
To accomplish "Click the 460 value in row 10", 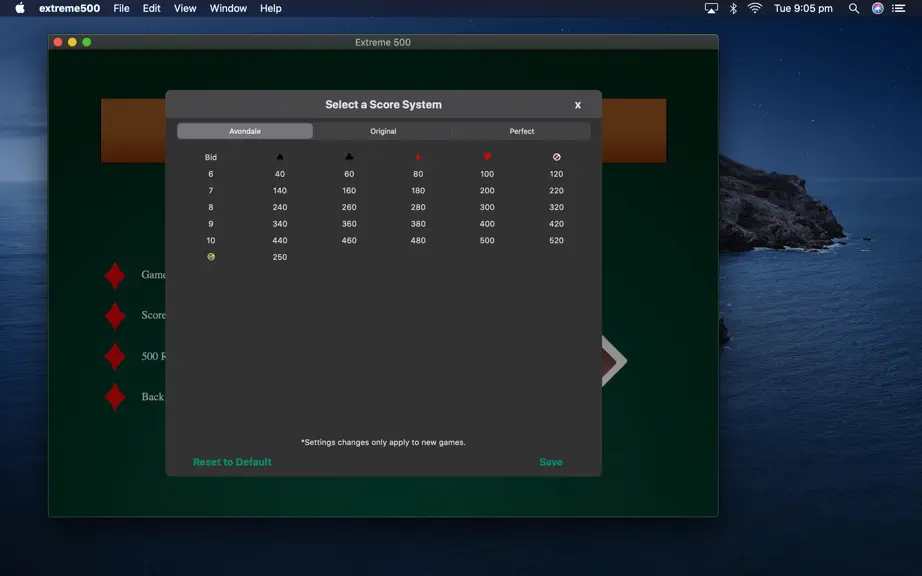I will [349, 240].
